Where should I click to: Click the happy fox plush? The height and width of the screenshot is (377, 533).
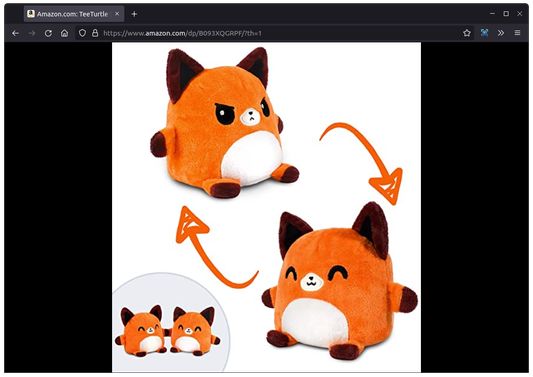pos(340,281)
